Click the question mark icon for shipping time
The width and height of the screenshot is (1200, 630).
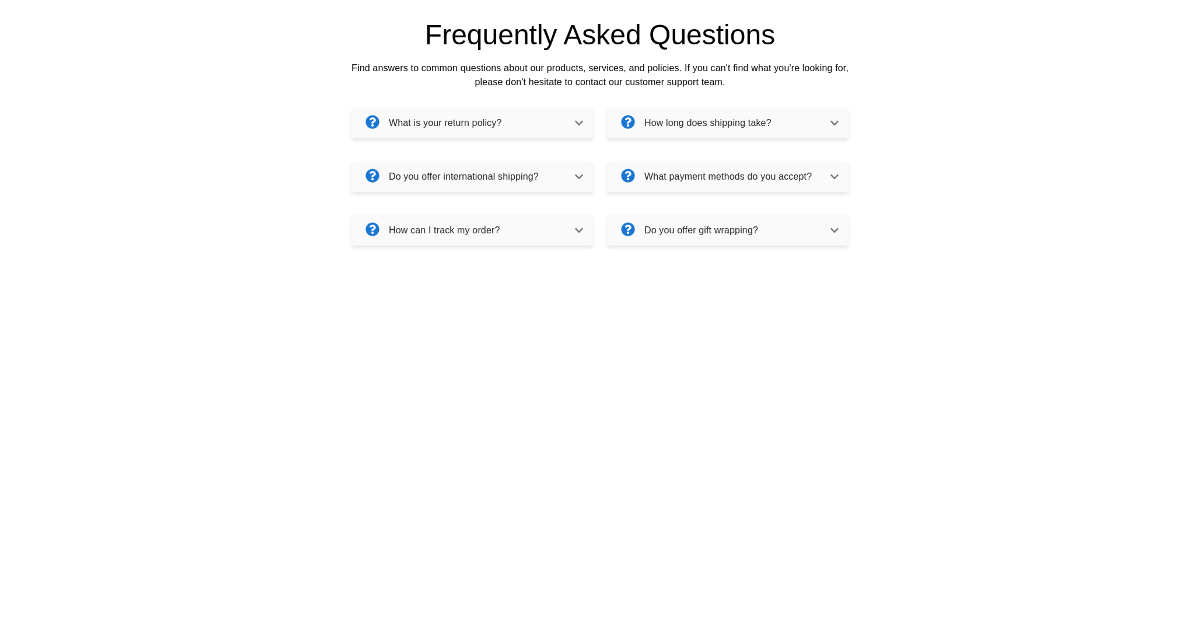pyautogui.click(x=628, y=122)
